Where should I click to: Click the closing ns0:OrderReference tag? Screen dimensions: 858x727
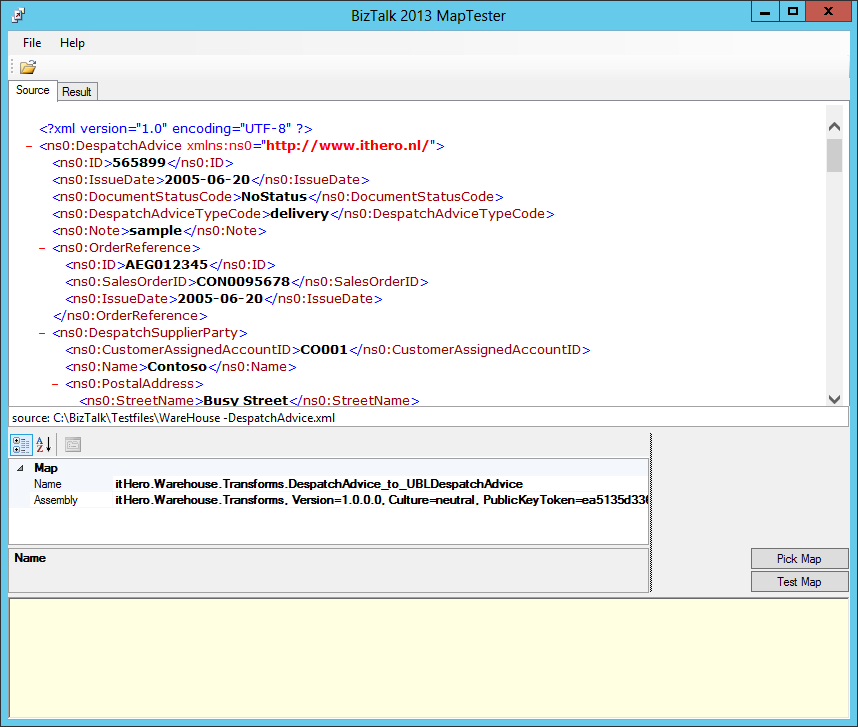point(130,316)
